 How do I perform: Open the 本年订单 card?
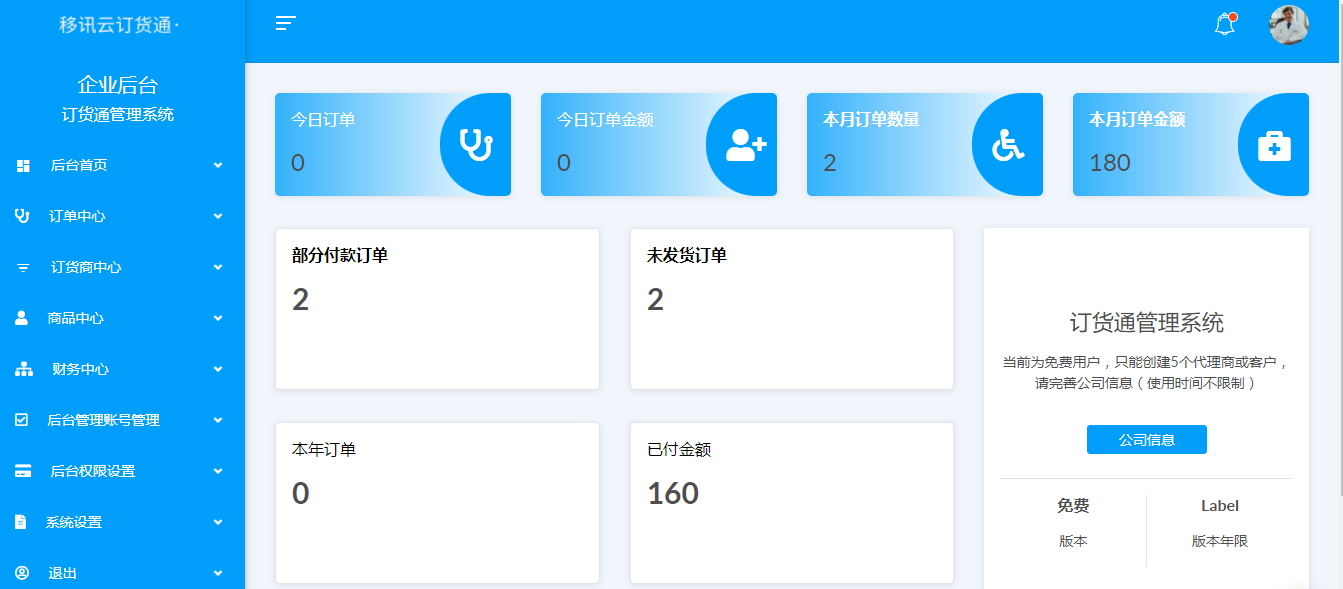click(x=437, y=503)
